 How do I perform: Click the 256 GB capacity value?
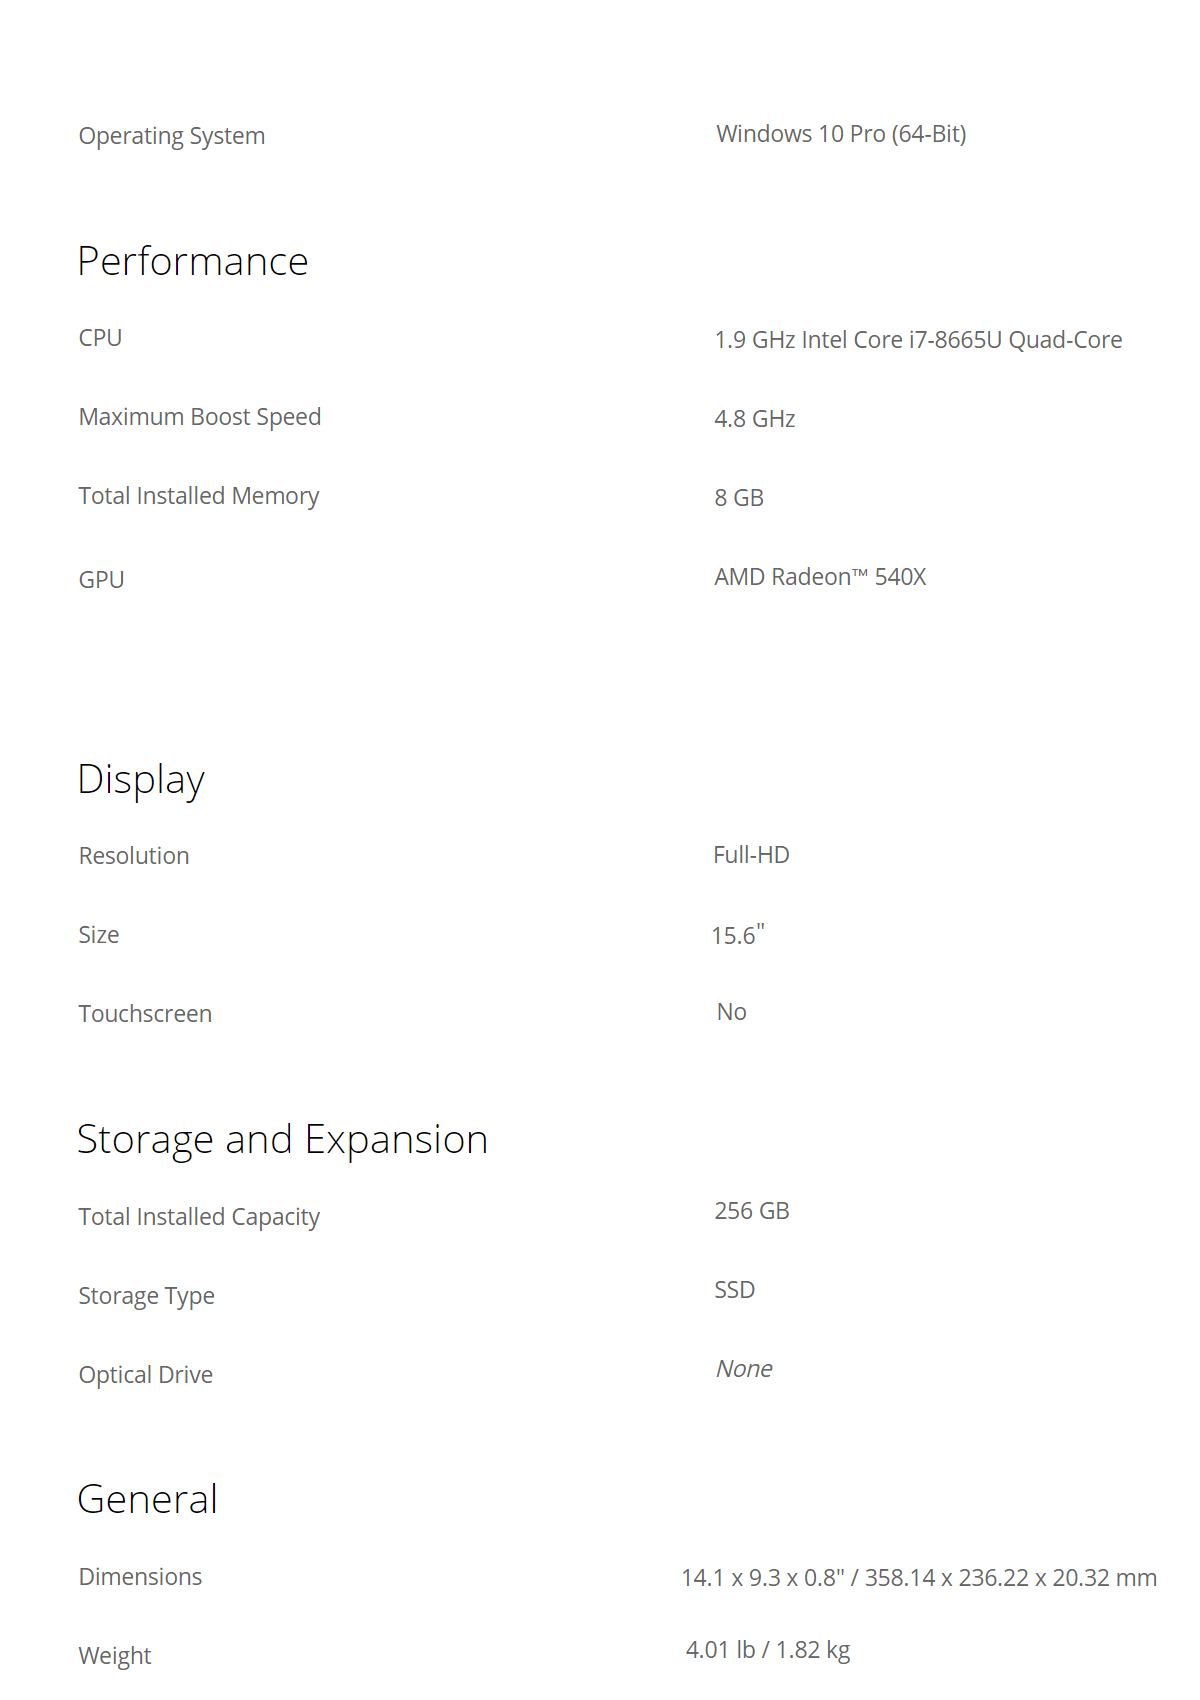(752, 1211)
